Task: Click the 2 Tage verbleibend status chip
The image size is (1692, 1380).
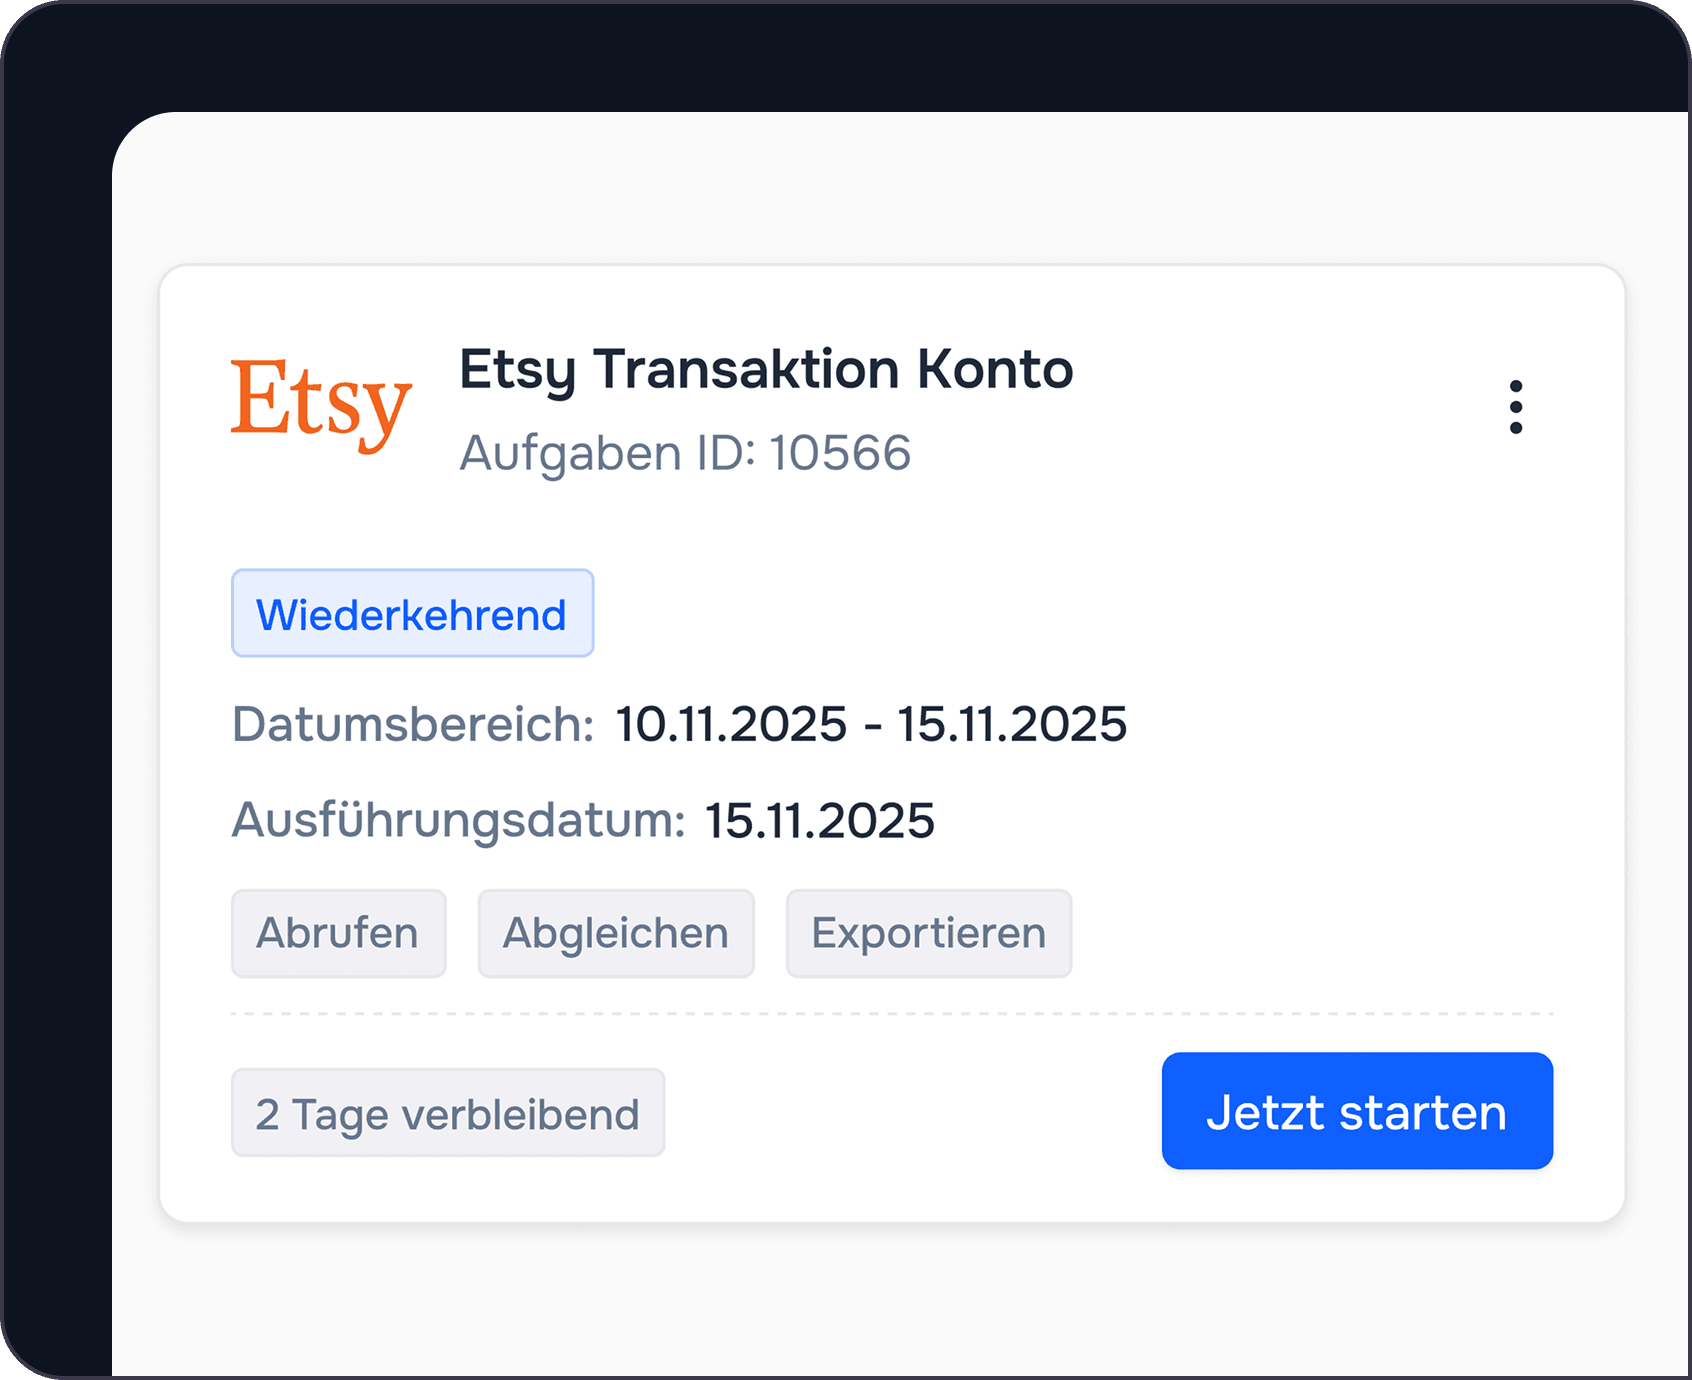Action: [447, 1112]
